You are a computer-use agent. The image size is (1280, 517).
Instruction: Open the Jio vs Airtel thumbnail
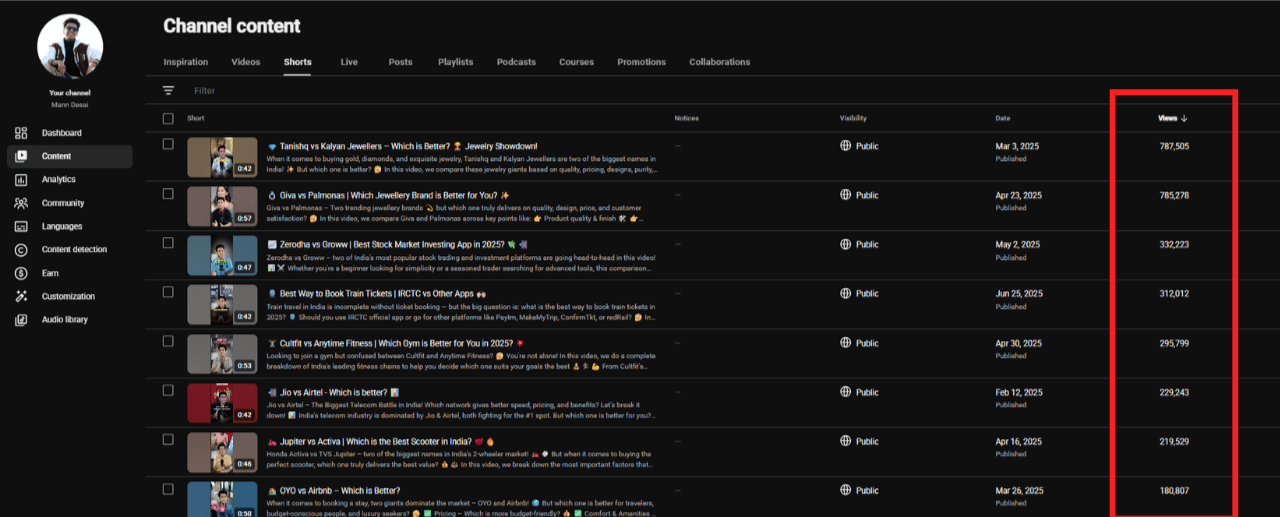click(x=223, y=403)
